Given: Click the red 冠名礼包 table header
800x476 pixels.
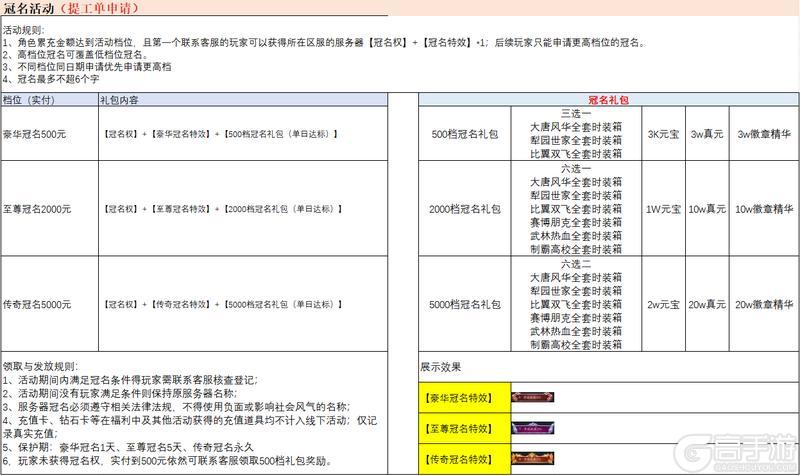Looking at the screenshot, I should (608, 100).
